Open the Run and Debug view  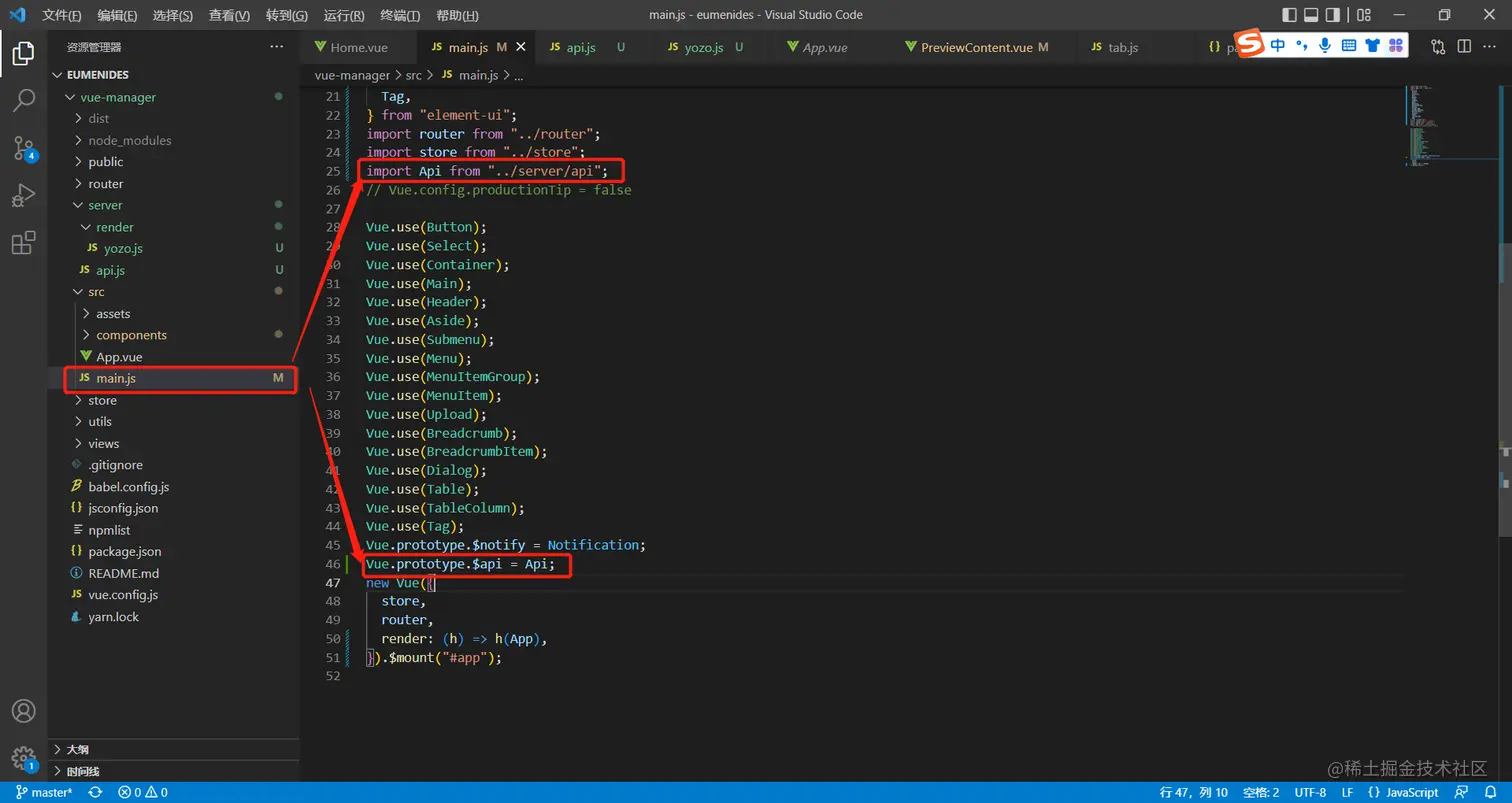(23, 195)
